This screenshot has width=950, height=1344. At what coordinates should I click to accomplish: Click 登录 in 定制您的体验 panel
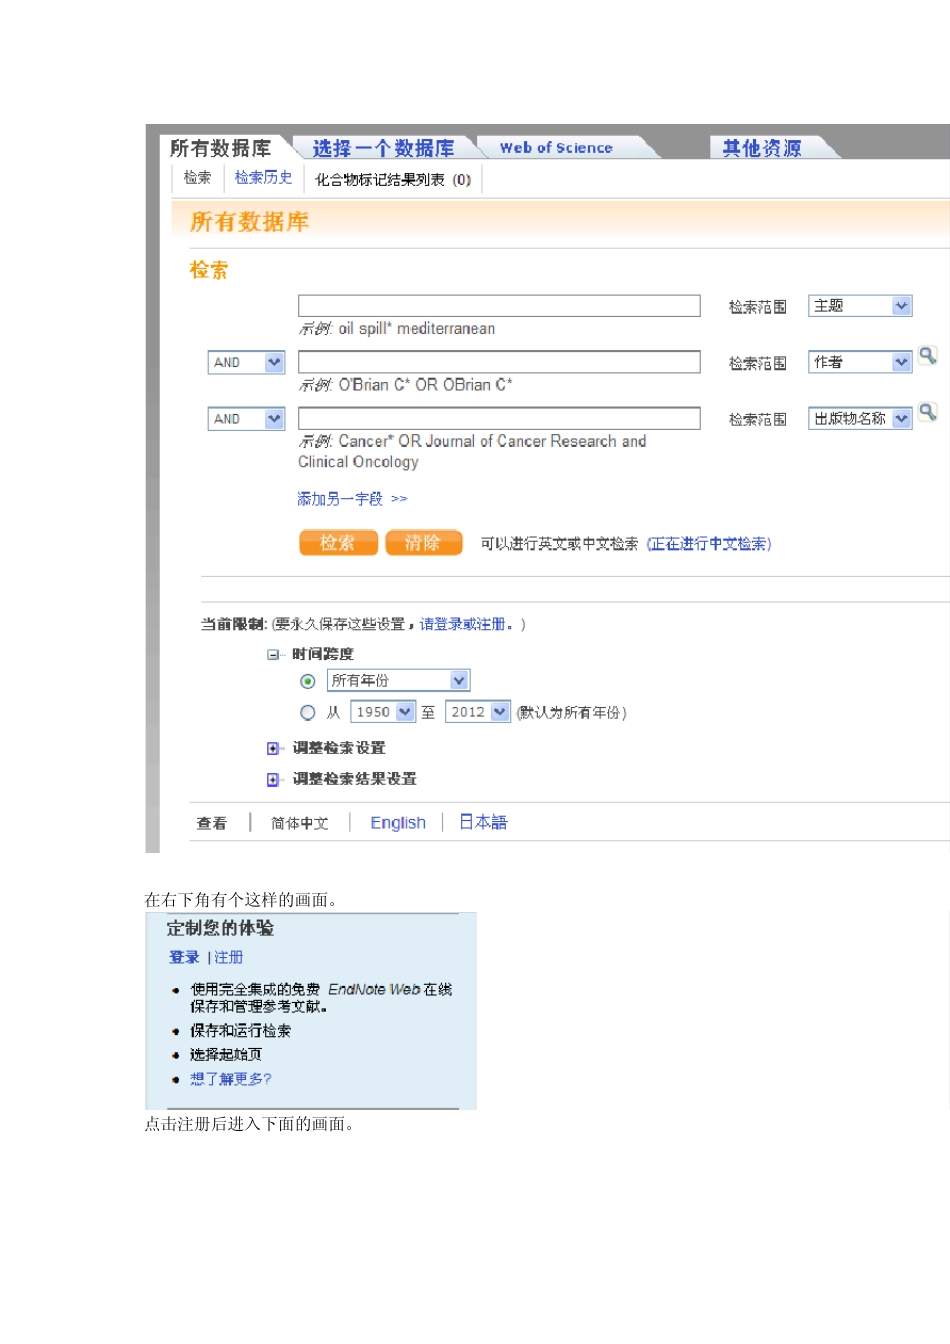coord(184,958)
